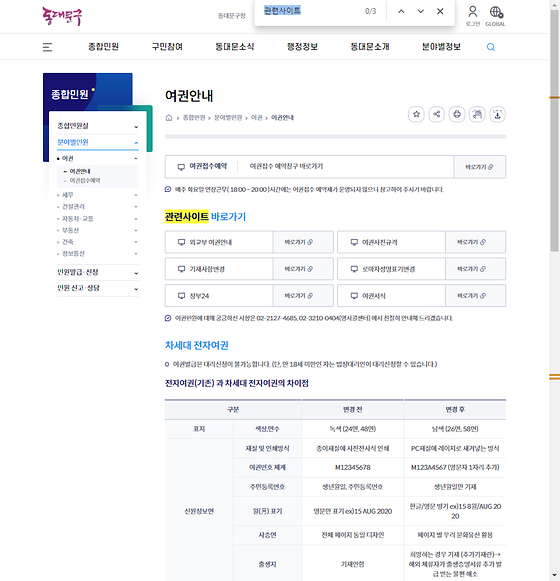Click the print page icon
This screenshot has width=560, height=581.
coord(457,114)
